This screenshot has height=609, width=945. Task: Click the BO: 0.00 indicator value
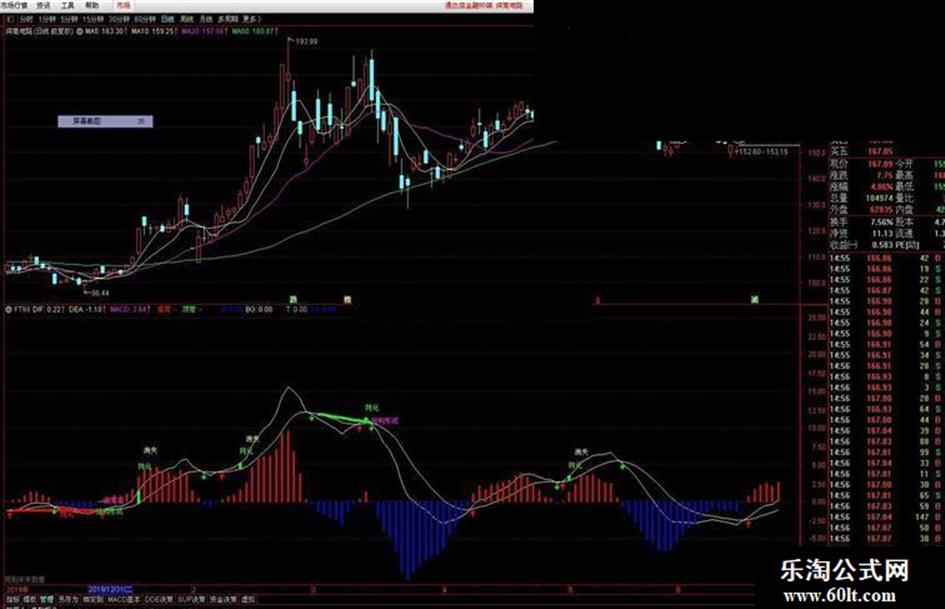pos(259,309)
